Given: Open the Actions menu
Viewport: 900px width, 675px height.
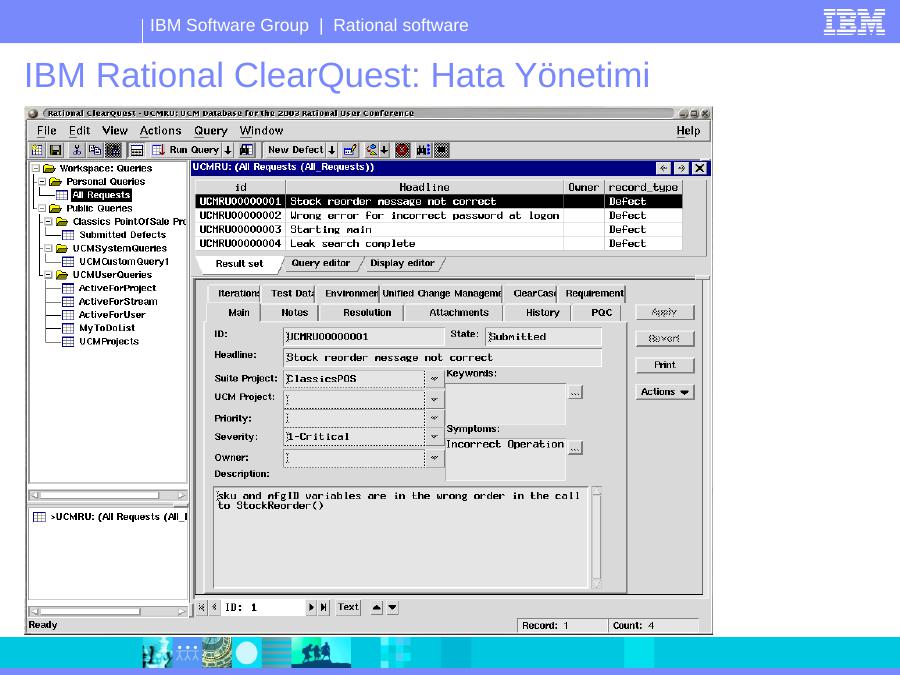Looking at the screenshot, I should (161, 131).
